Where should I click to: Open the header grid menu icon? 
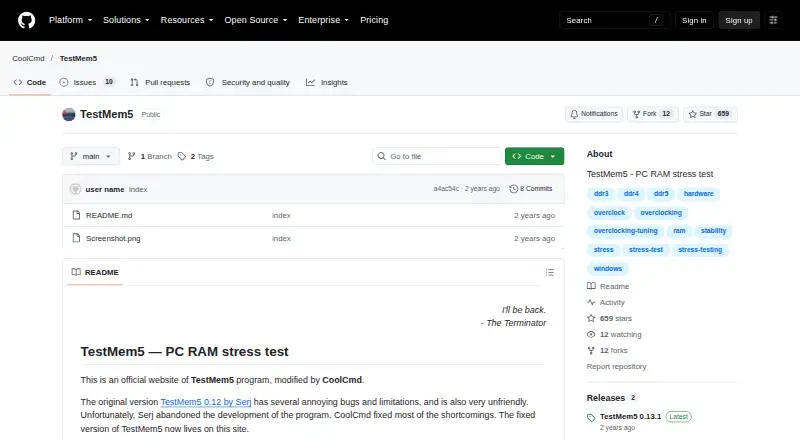773,20
